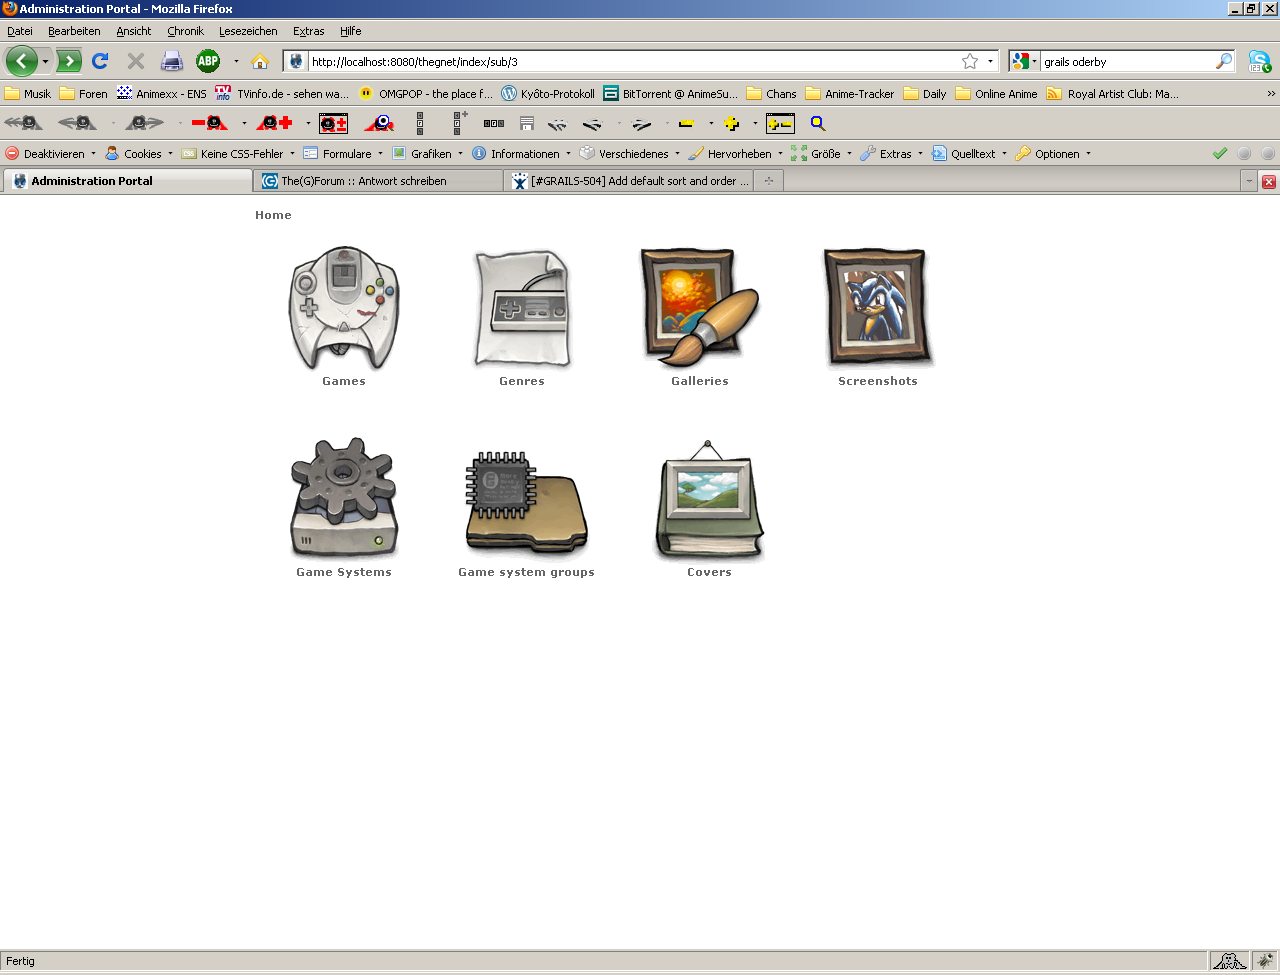
Task: Click the Keine CSS-Fehler indicator
Action: 240,154
